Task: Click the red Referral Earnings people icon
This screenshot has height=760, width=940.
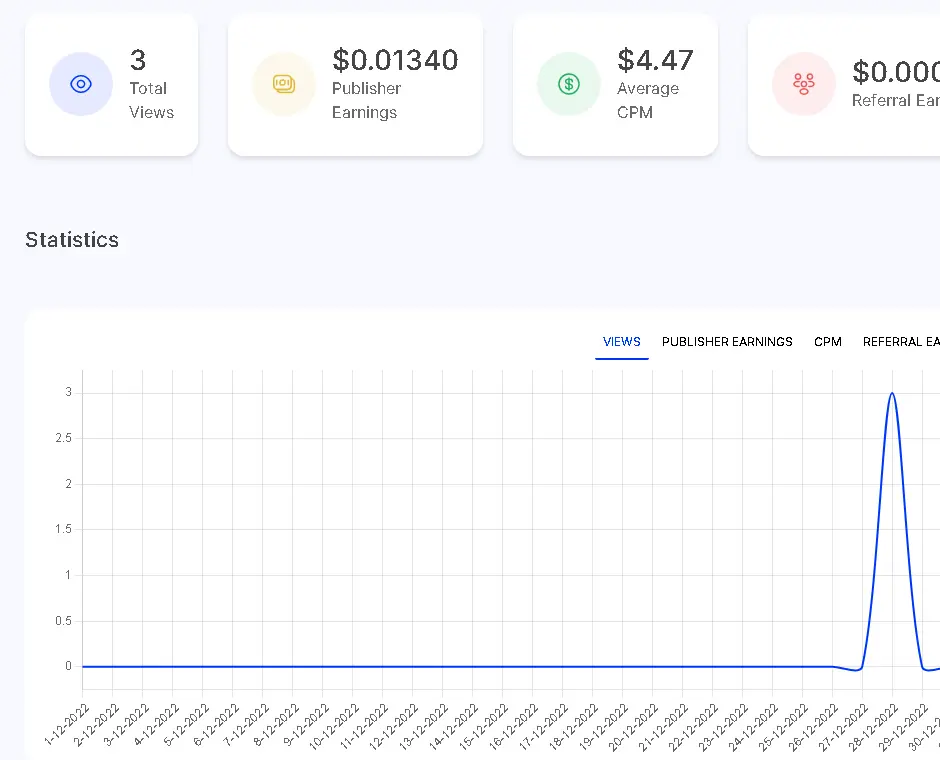Action: tap(804, 84)
